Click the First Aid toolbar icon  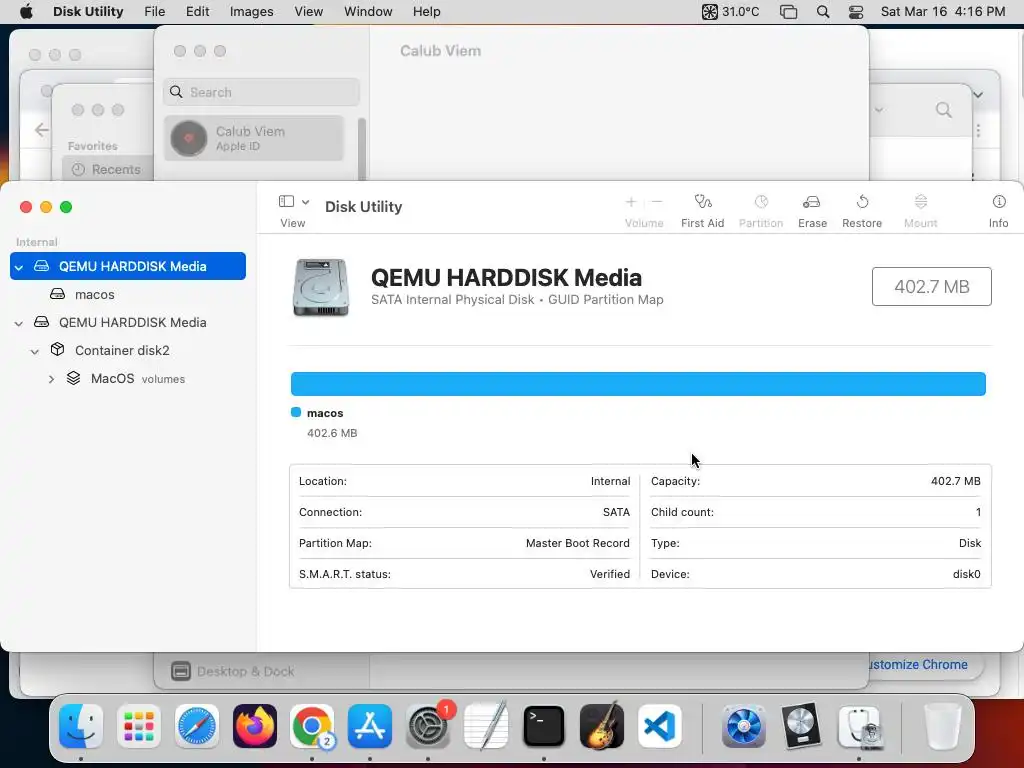703,202
